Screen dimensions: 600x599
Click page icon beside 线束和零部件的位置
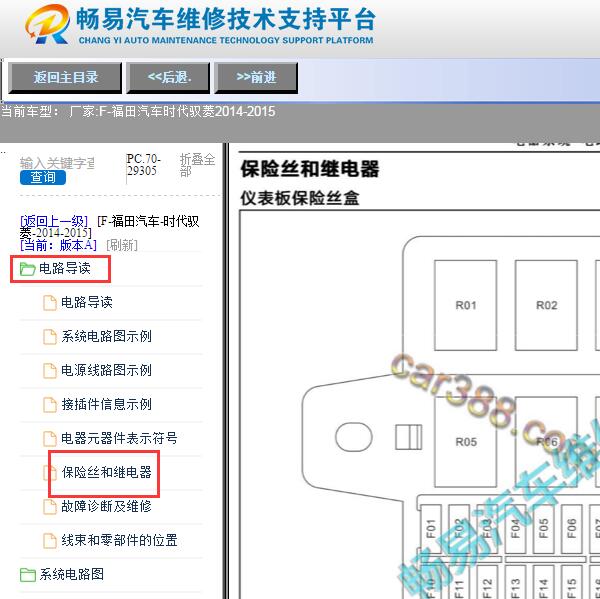tap(50, 541)
